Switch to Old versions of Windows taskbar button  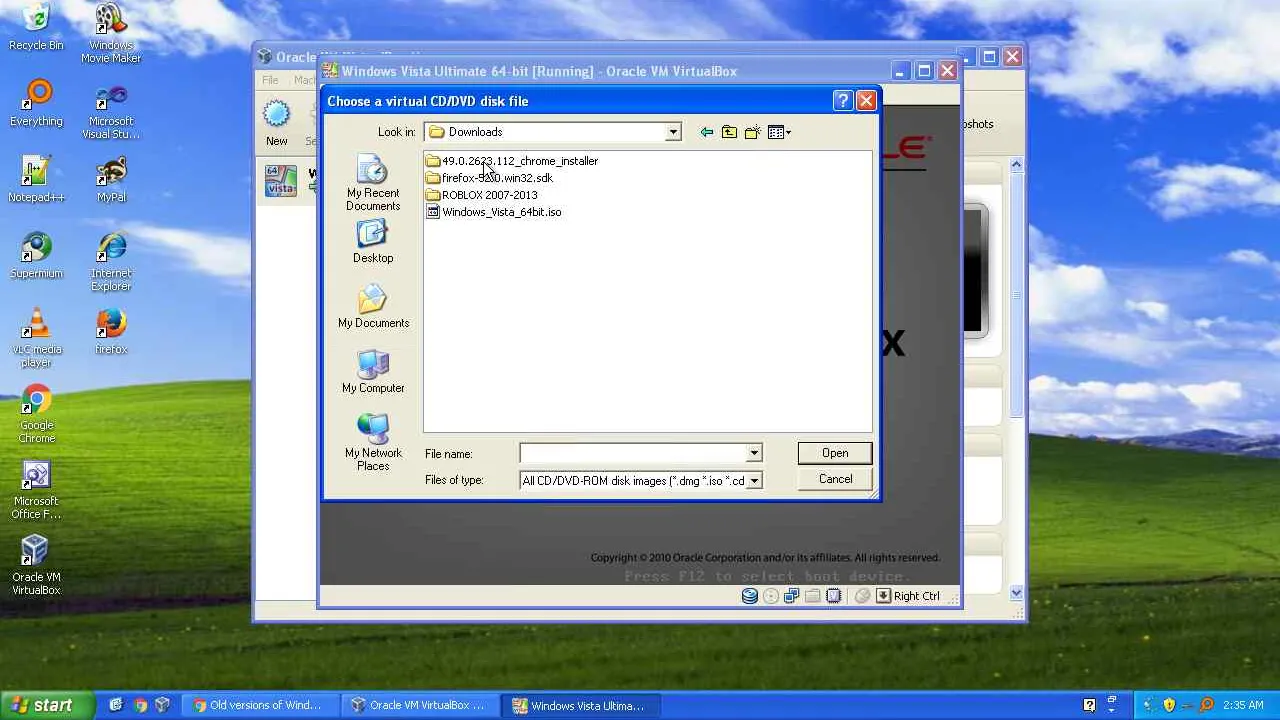260,705
